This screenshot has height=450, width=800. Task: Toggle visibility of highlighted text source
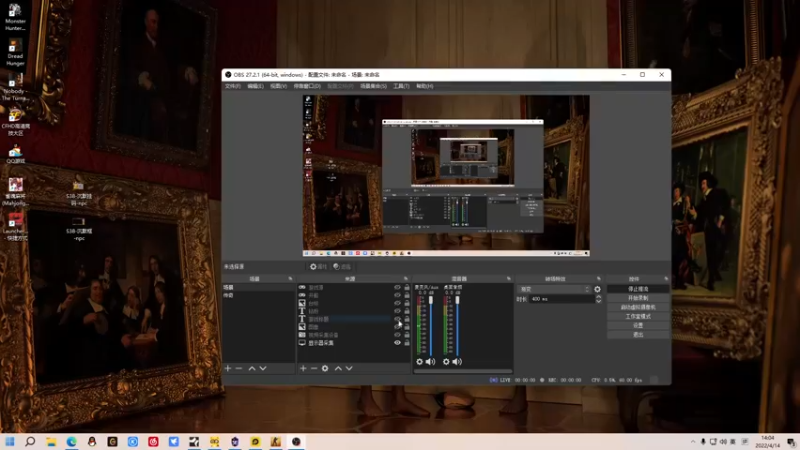tap(397, 319)
